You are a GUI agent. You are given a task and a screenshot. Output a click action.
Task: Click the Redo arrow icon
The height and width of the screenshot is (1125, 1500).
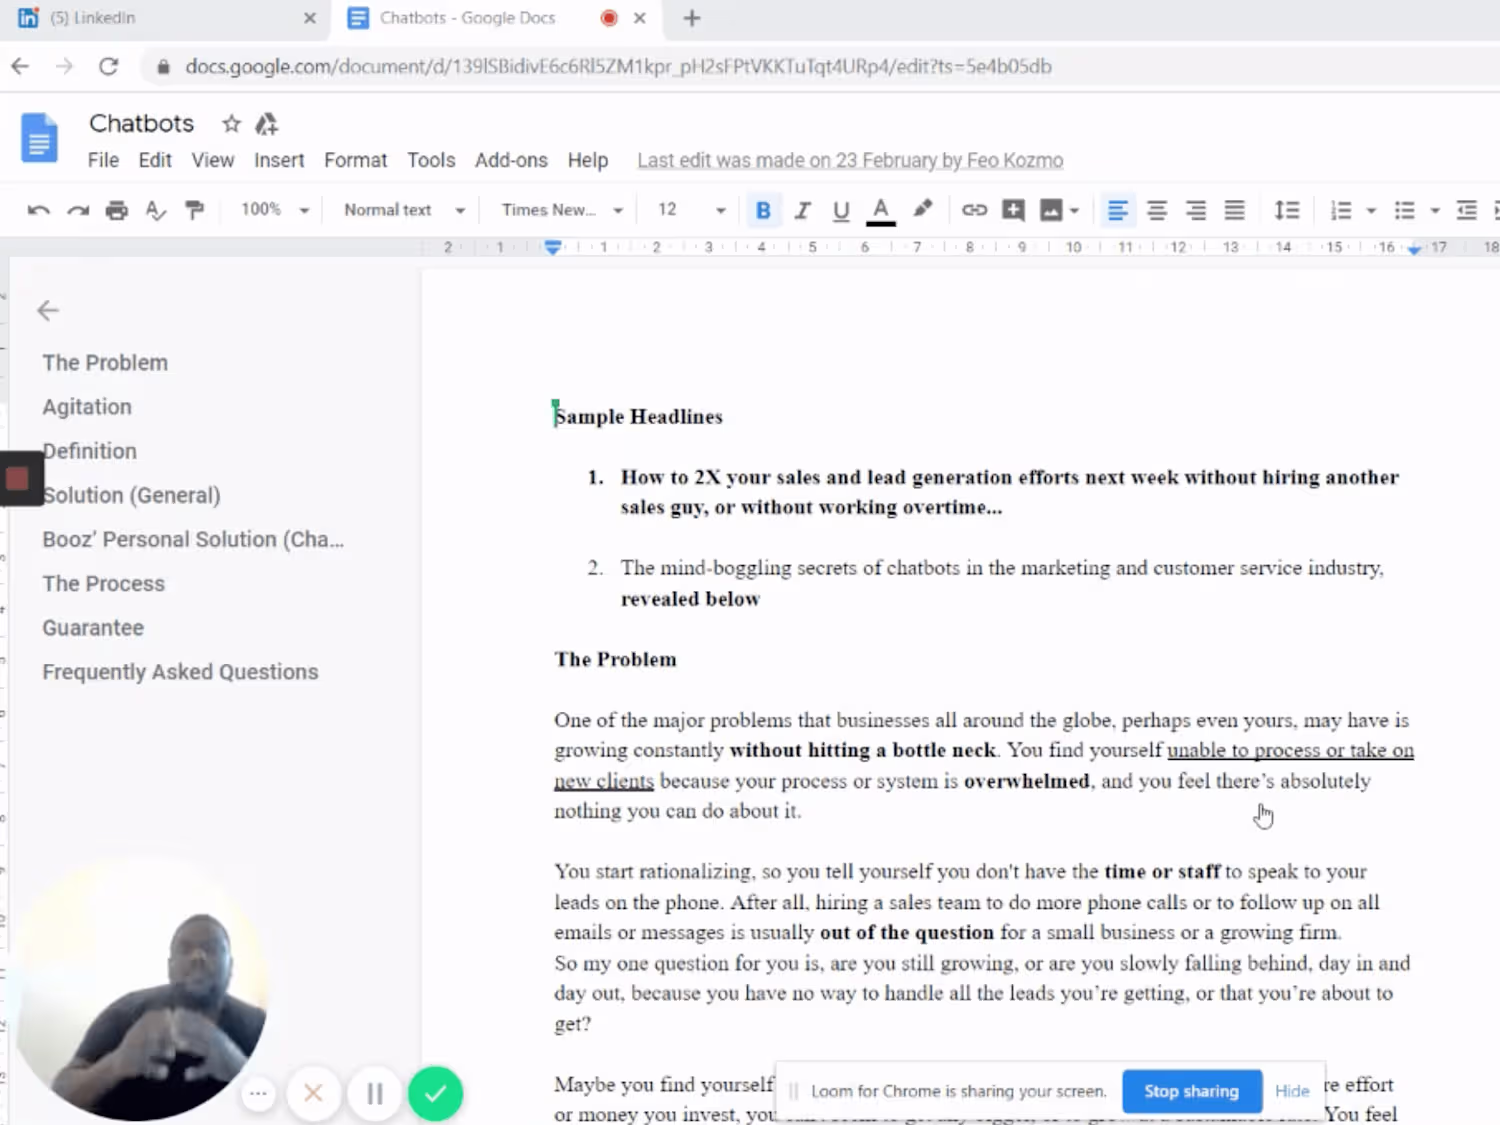tap(78, 210)
